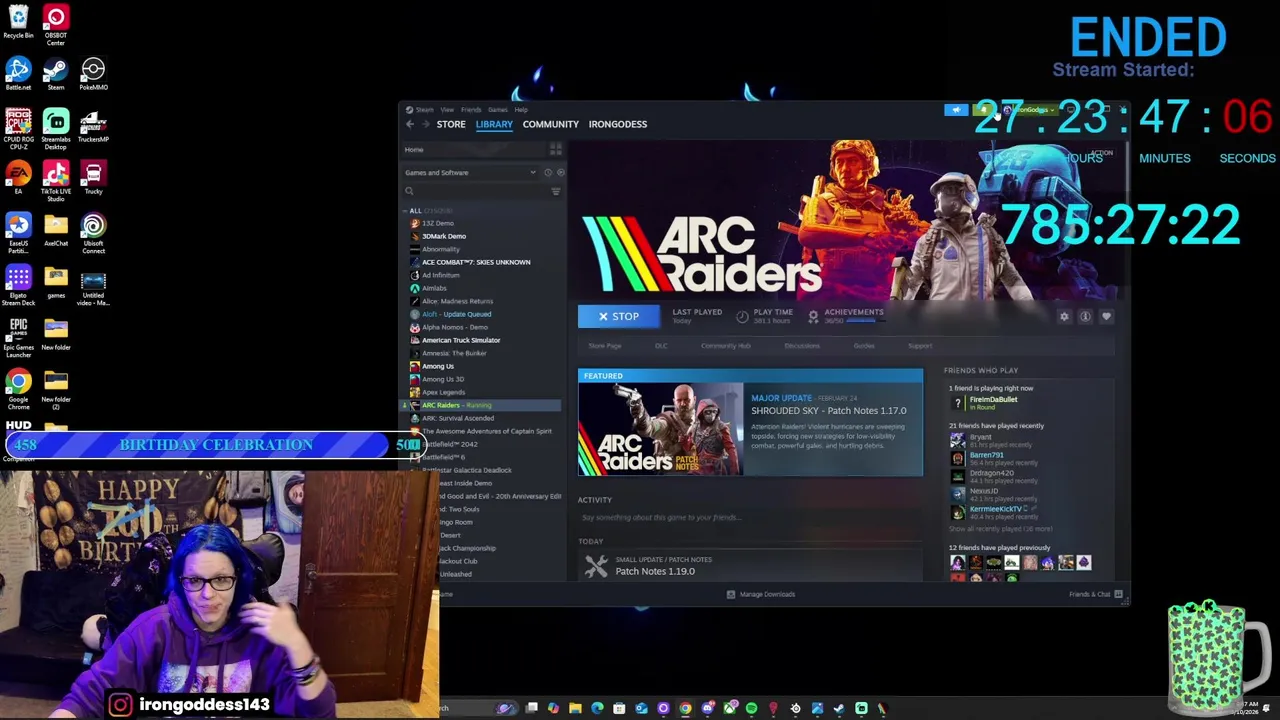Open the TruckersMP desktop icon
This screenshot has height=720, width=1280.
tap(93, 125)
